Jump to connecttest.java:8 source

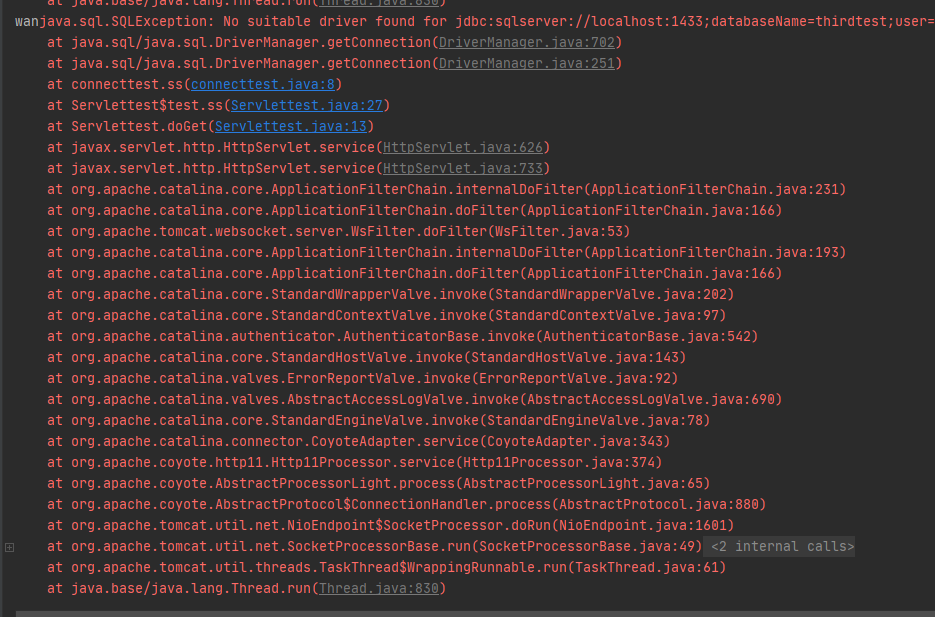tap(262, 85)
